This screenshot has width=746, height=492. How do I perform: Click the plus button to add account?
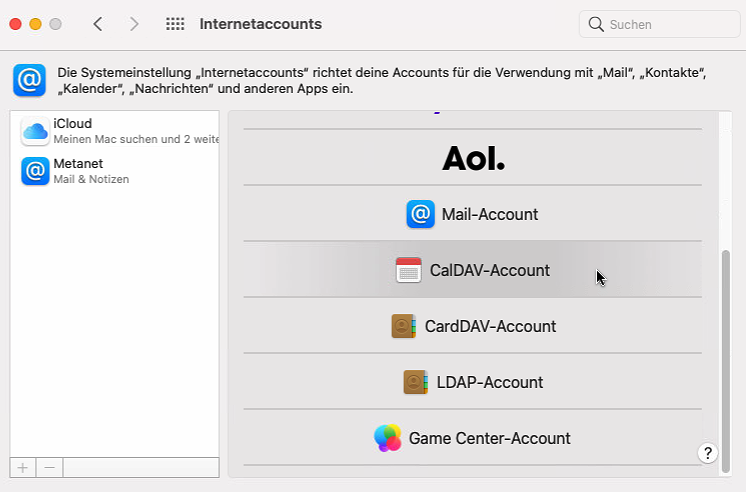tap(23, 467)
